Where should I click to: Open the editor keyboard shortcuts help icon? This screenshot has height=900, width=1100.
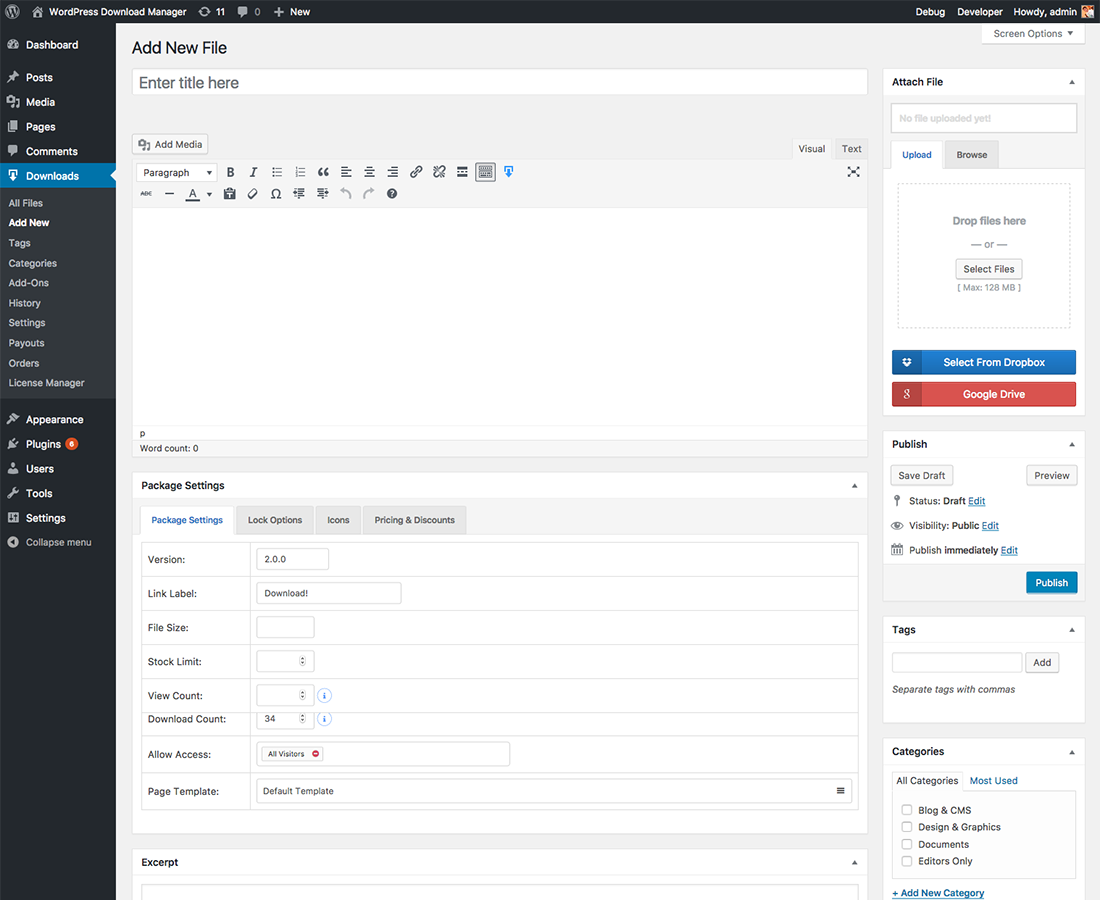(392, 194)
